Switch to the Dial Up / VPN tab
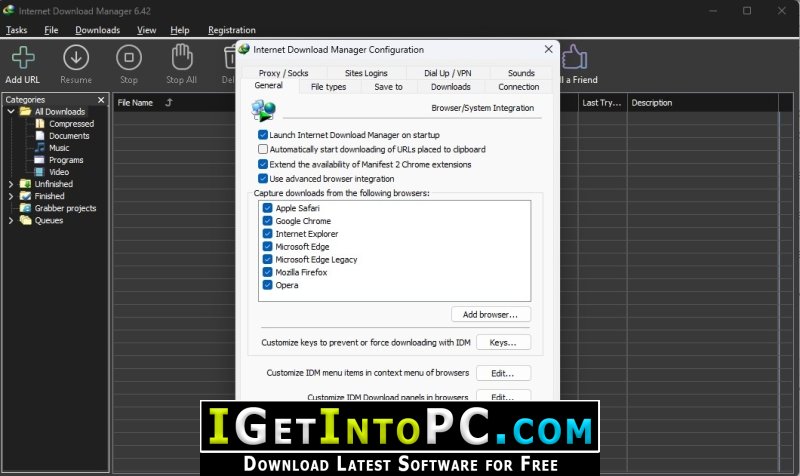 [x=447, y=73]
